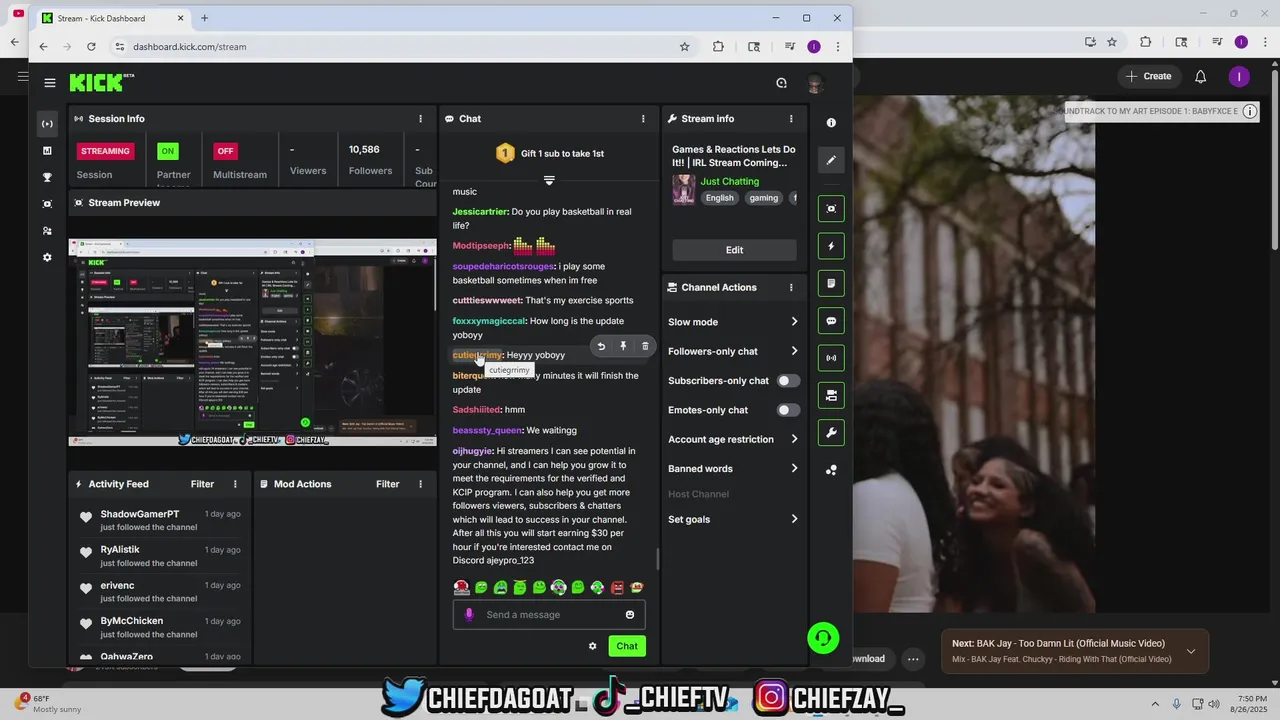Click the three-dots cluster icon in right toolbar
1280x720 pixels.
831,470
